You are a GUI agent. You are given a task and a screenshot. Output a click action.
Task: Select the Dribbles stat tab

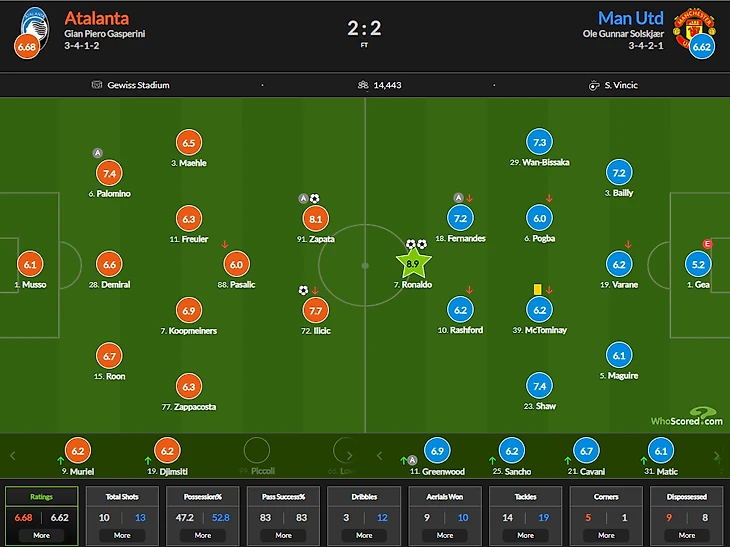[365, 496]
